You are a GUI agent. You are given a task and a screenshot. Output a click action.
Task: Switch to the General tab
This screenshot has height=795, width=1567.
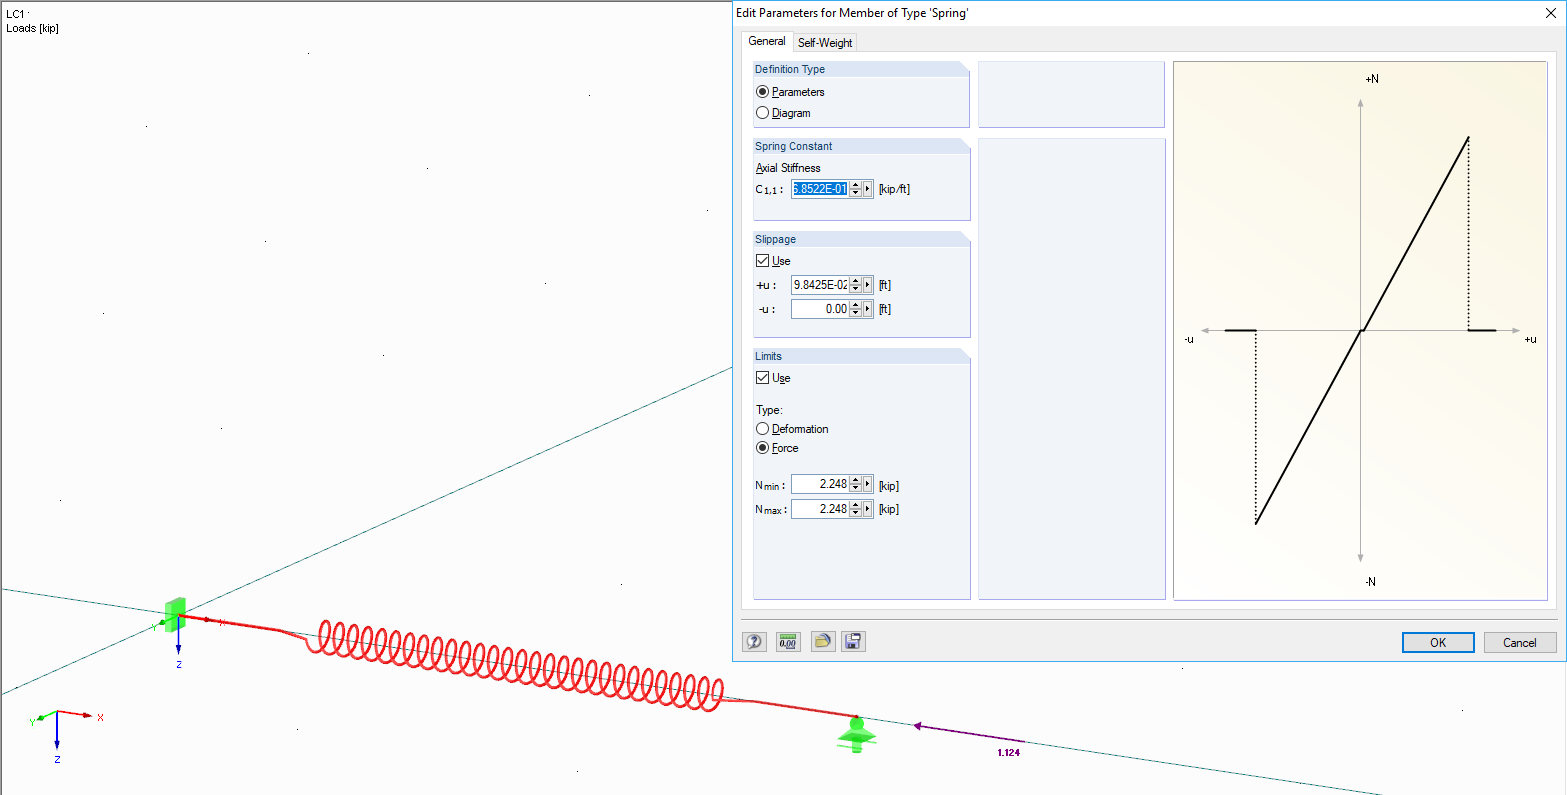pyautogui.click(x=766, y=41)
